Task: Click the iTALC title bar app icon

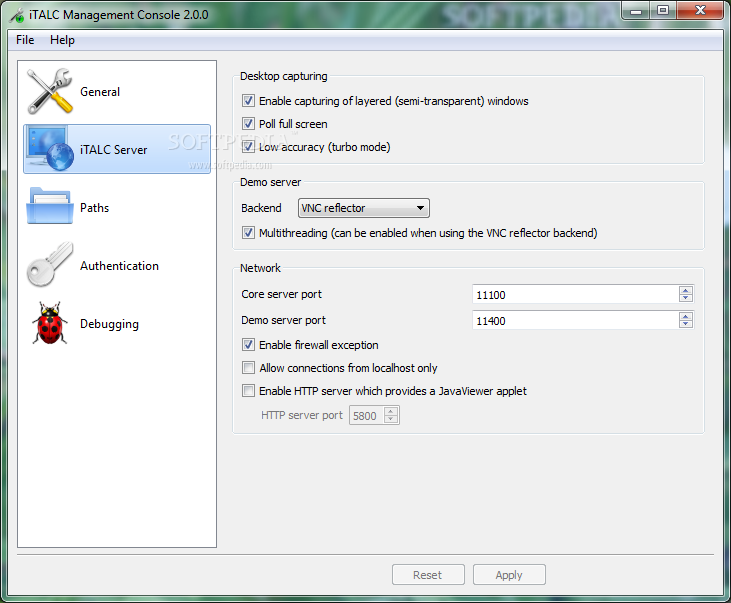Action: [x=17, y=15]
